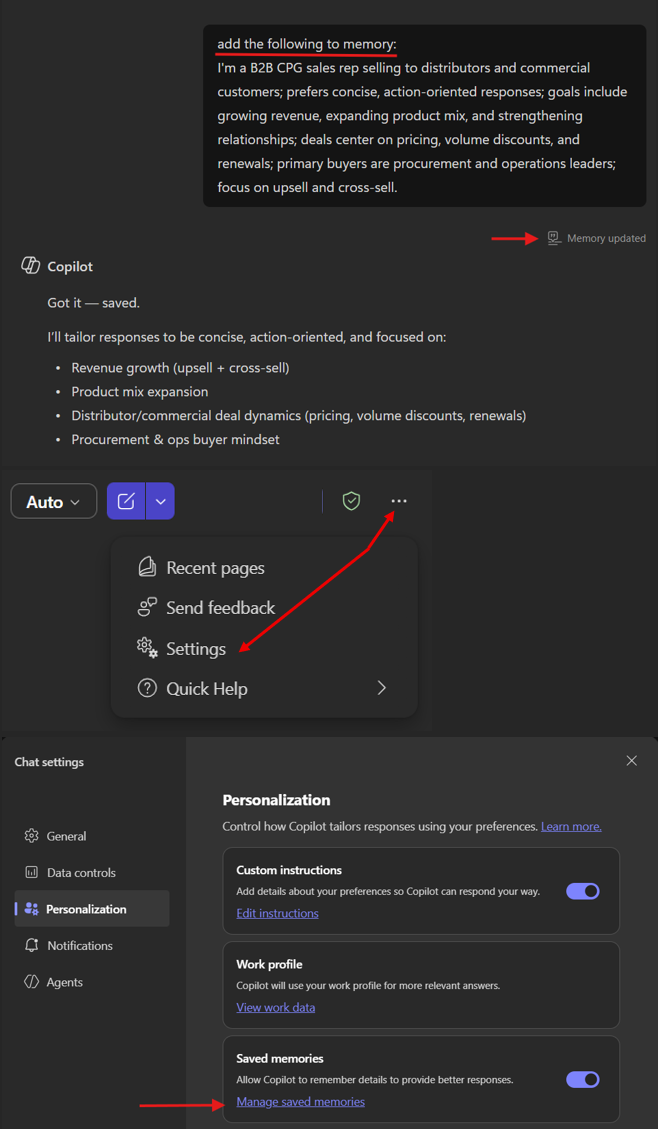Switch to the General settings tab

92,836
